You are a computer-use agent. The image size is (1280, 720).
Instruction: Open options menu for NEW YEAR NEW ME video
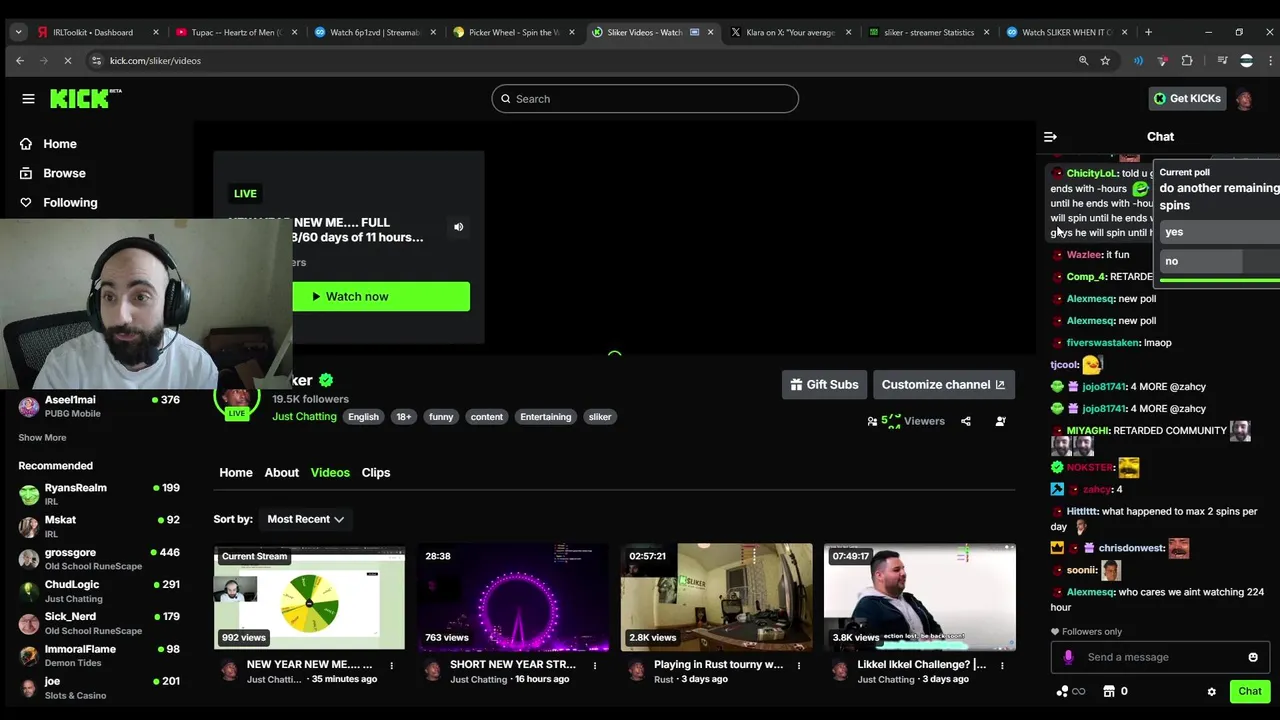(392, 665)
